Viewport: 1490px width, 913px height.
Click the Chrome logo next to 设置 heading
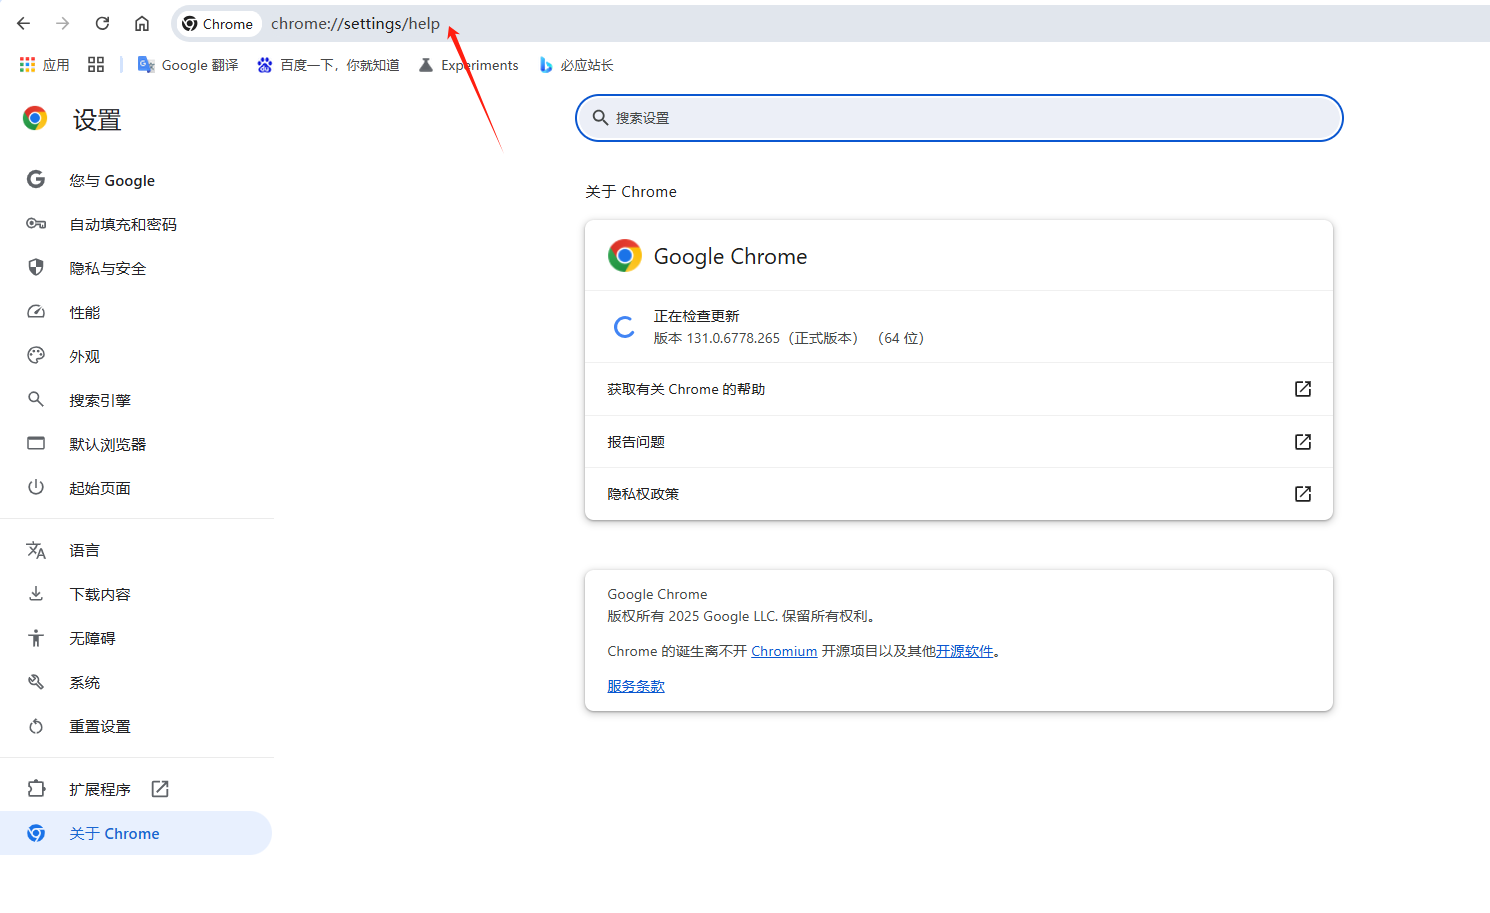tap(35, 119)
